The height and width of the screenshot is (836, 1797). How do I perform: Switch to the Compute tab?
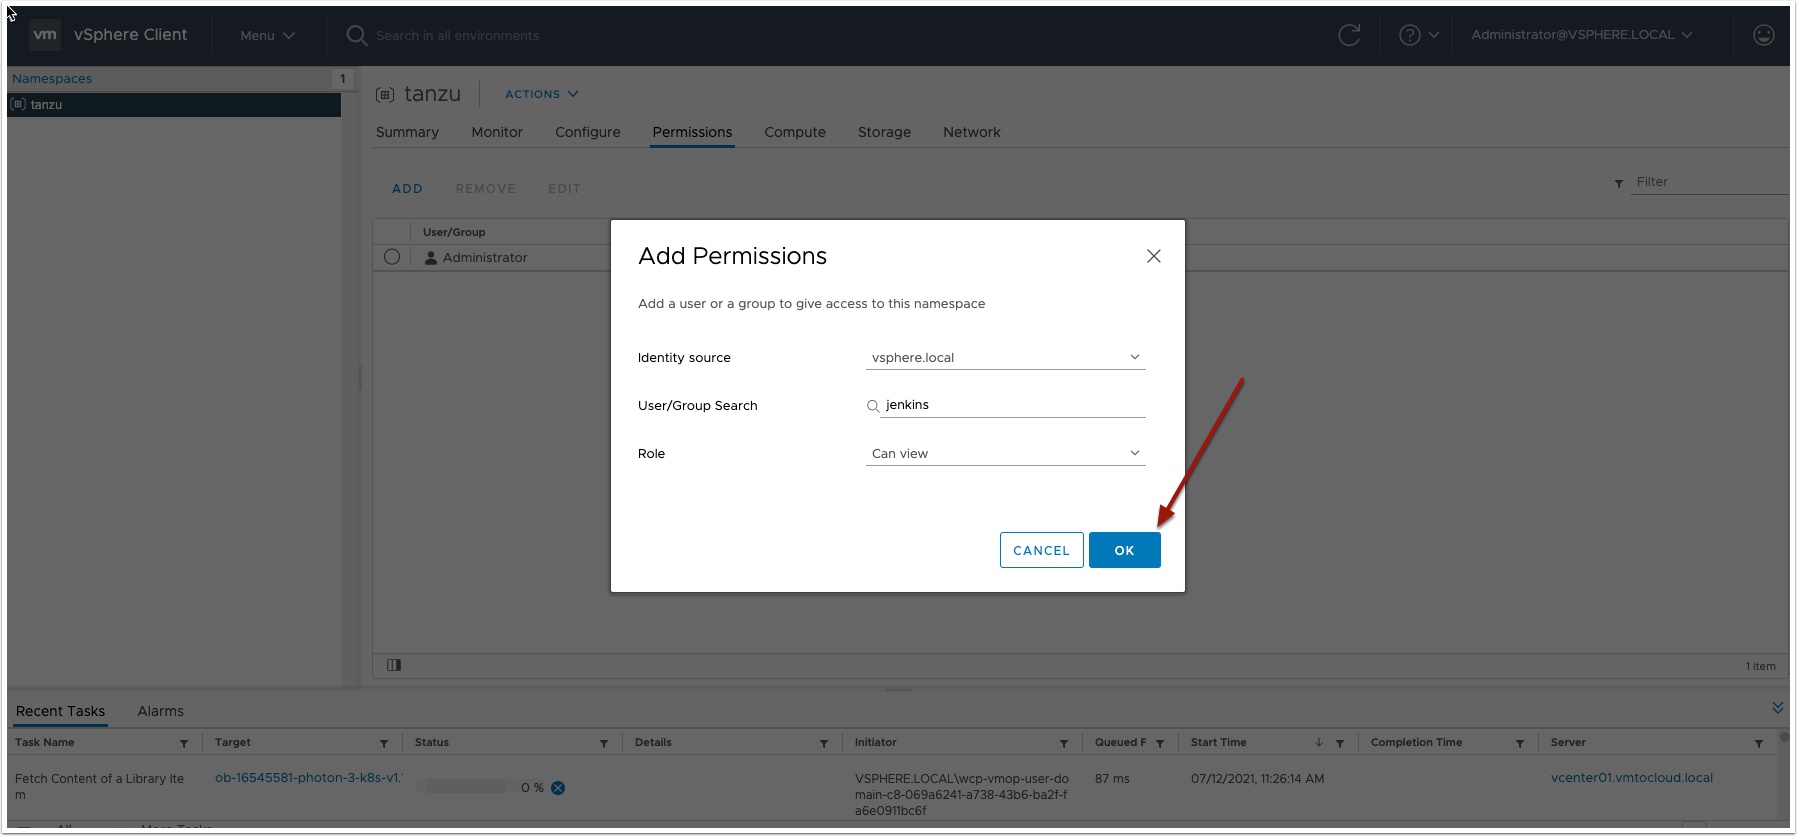795,132
